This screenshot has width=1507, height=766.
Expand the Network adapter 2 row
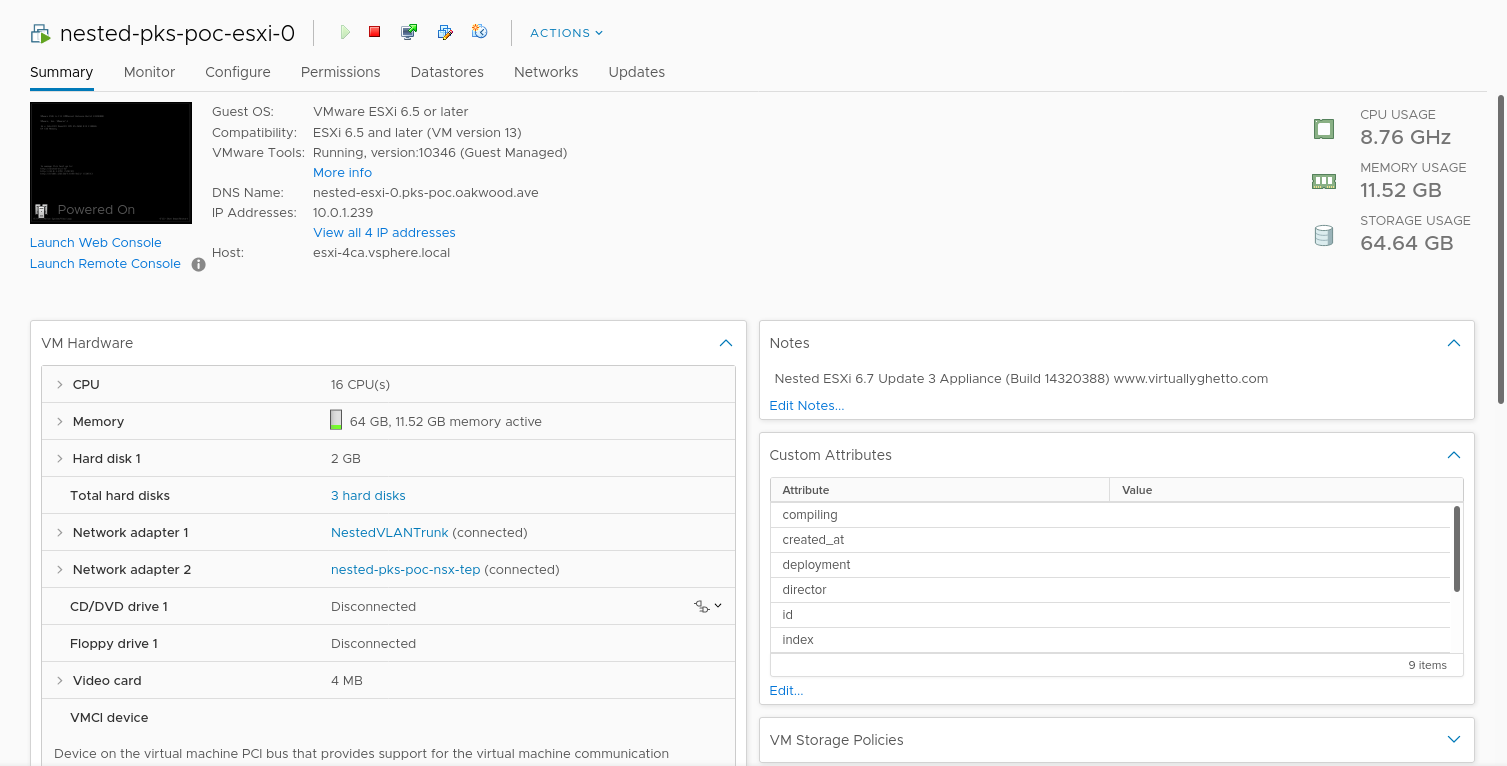click(59, 570)
